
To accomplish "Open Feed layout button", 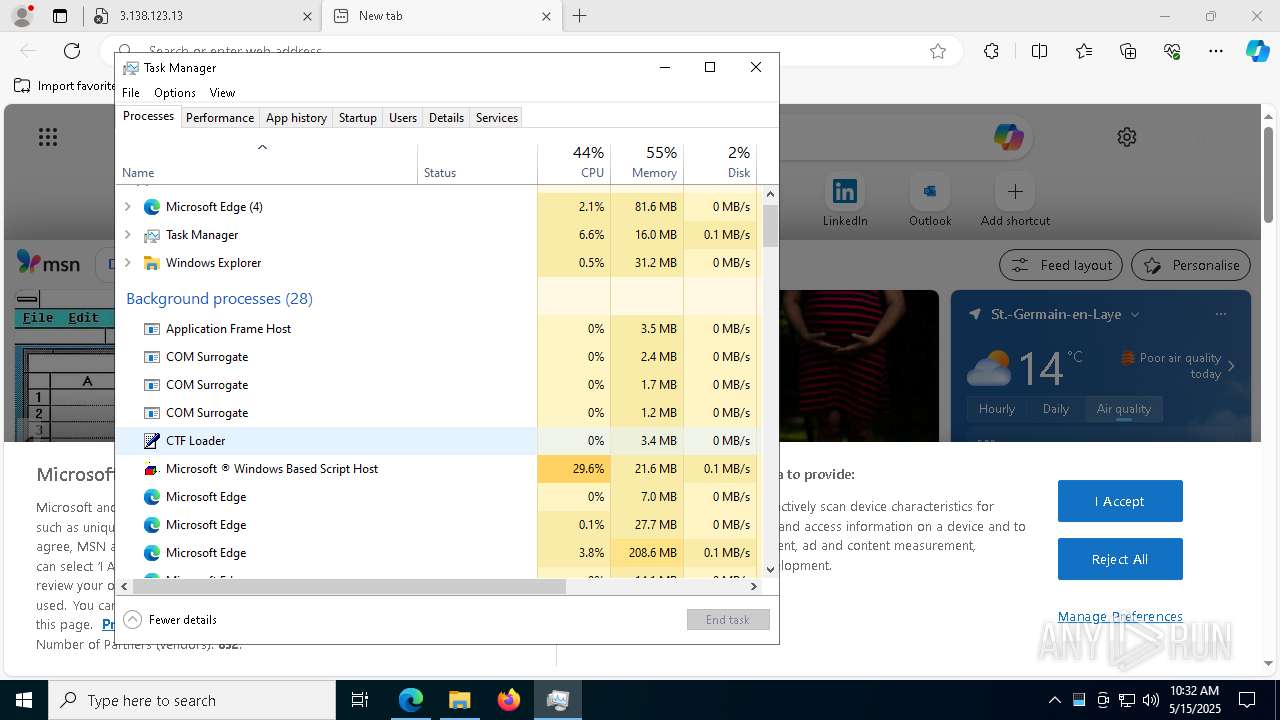I will pos(1061,265).
